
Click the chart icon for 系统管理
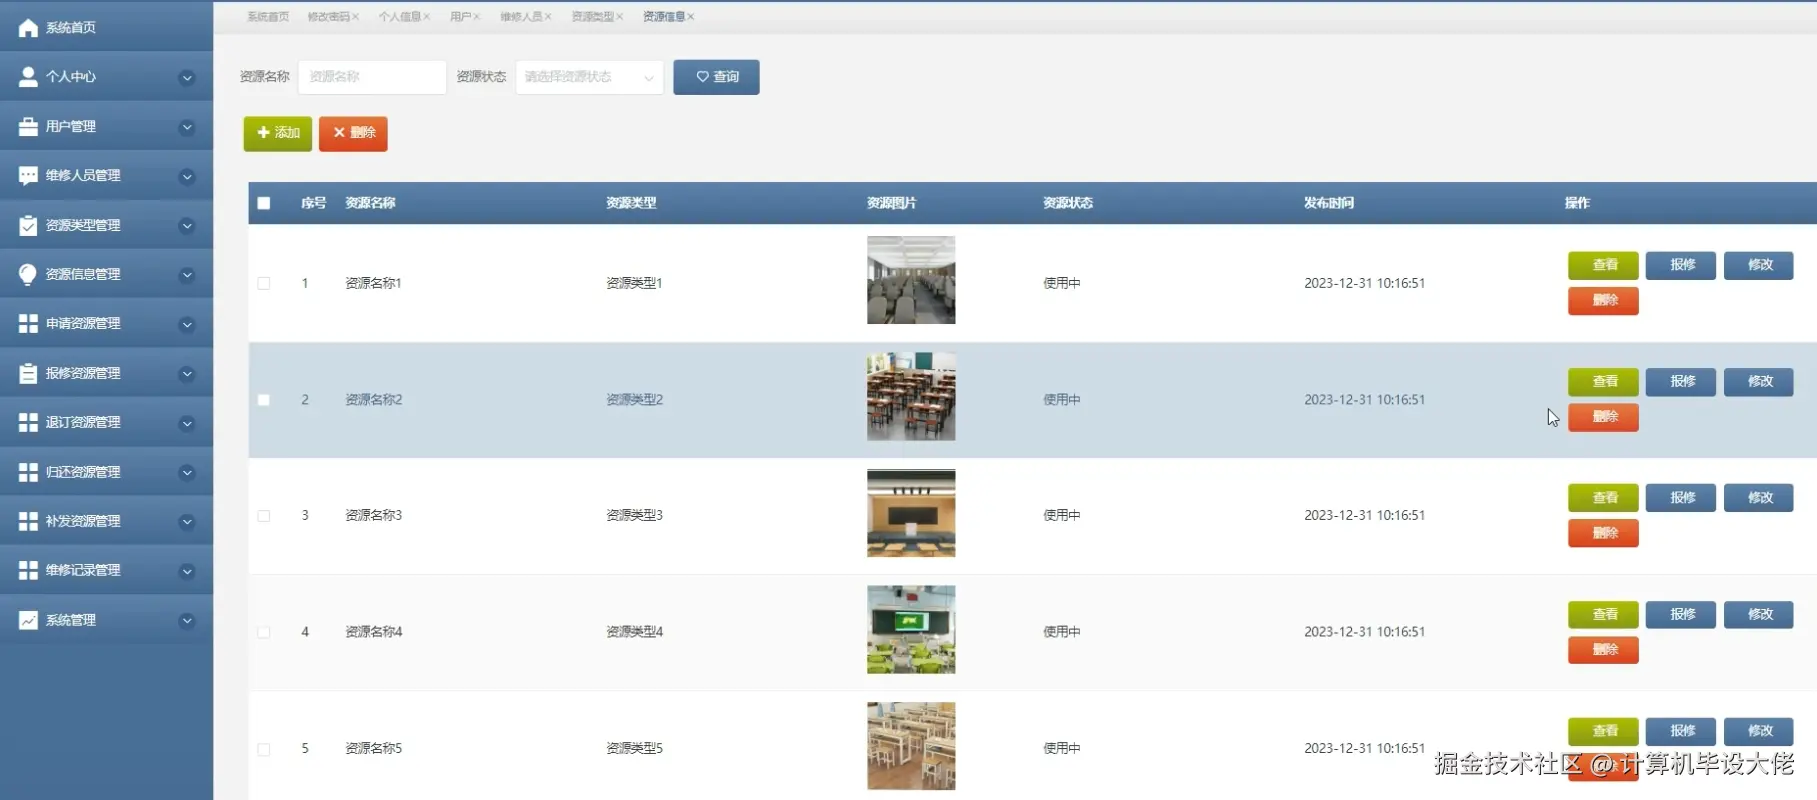pyautogui.click(x=28, y=621)
